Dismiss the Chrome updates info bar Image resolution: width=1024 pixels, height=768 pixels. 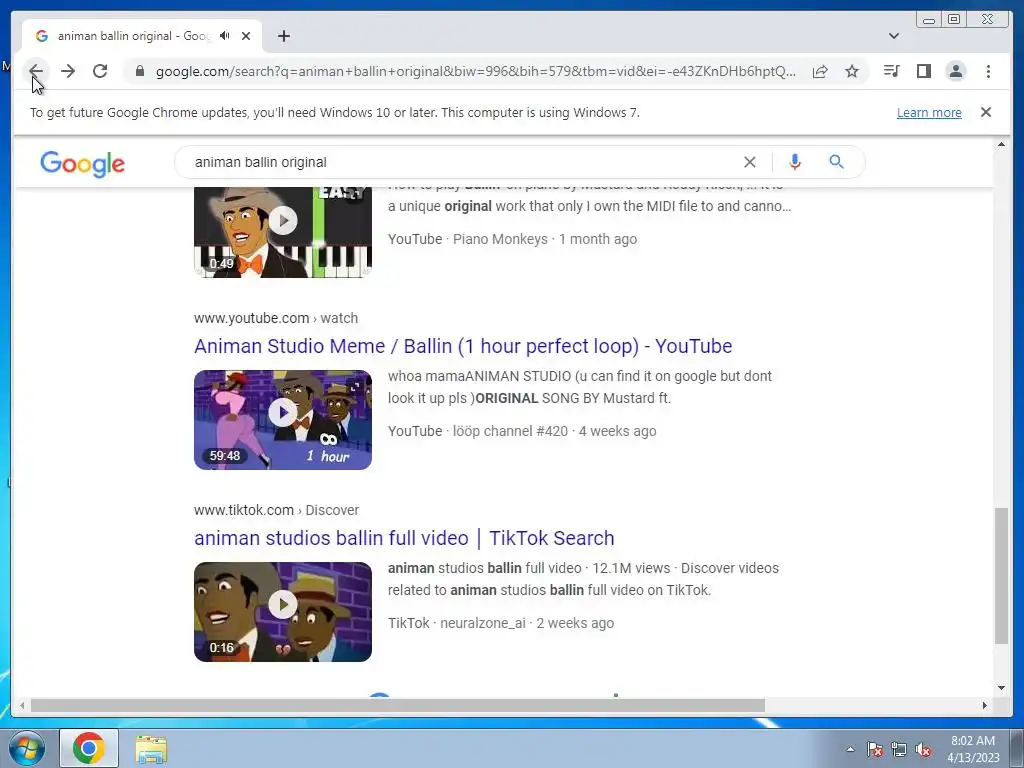click(986, 112)
